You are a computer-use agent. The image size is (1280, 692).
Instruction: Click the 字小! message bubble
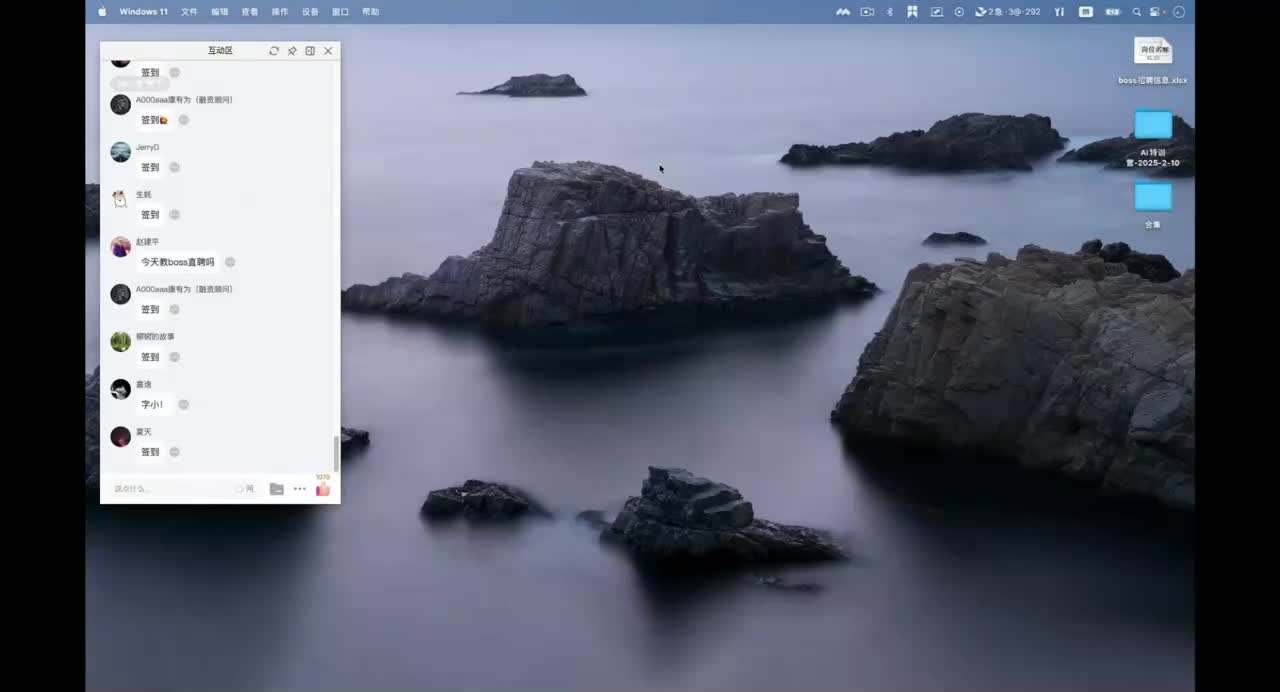coord(152,405)
